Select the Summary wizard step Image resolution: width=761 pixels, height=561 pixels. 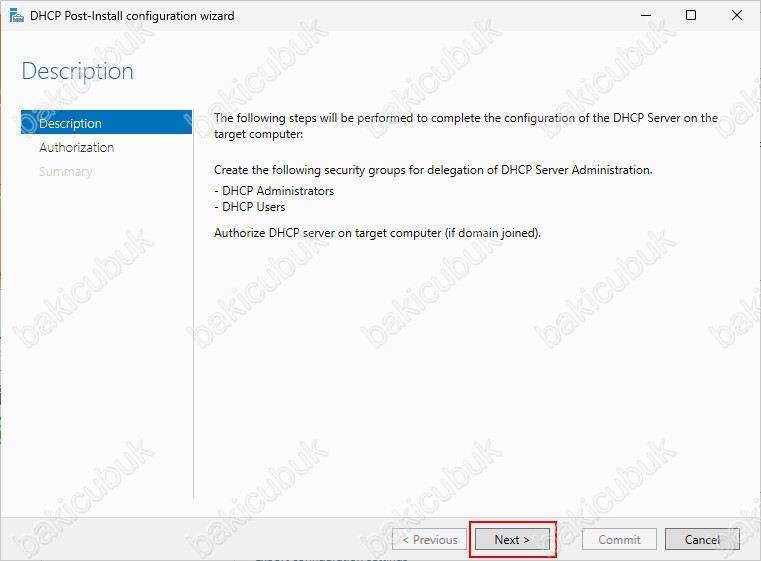coord(66,172)
